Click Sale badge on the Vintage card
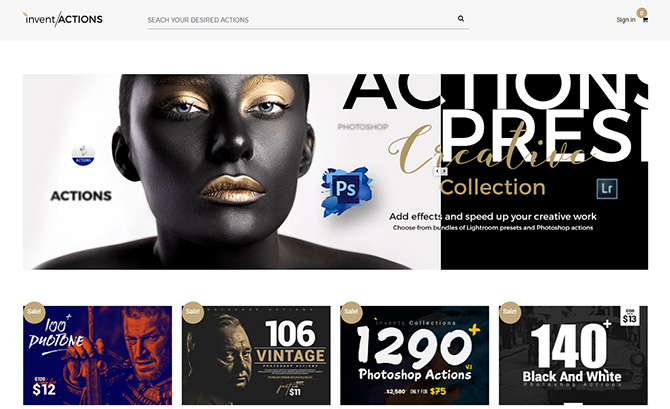 tap(193, 312)
